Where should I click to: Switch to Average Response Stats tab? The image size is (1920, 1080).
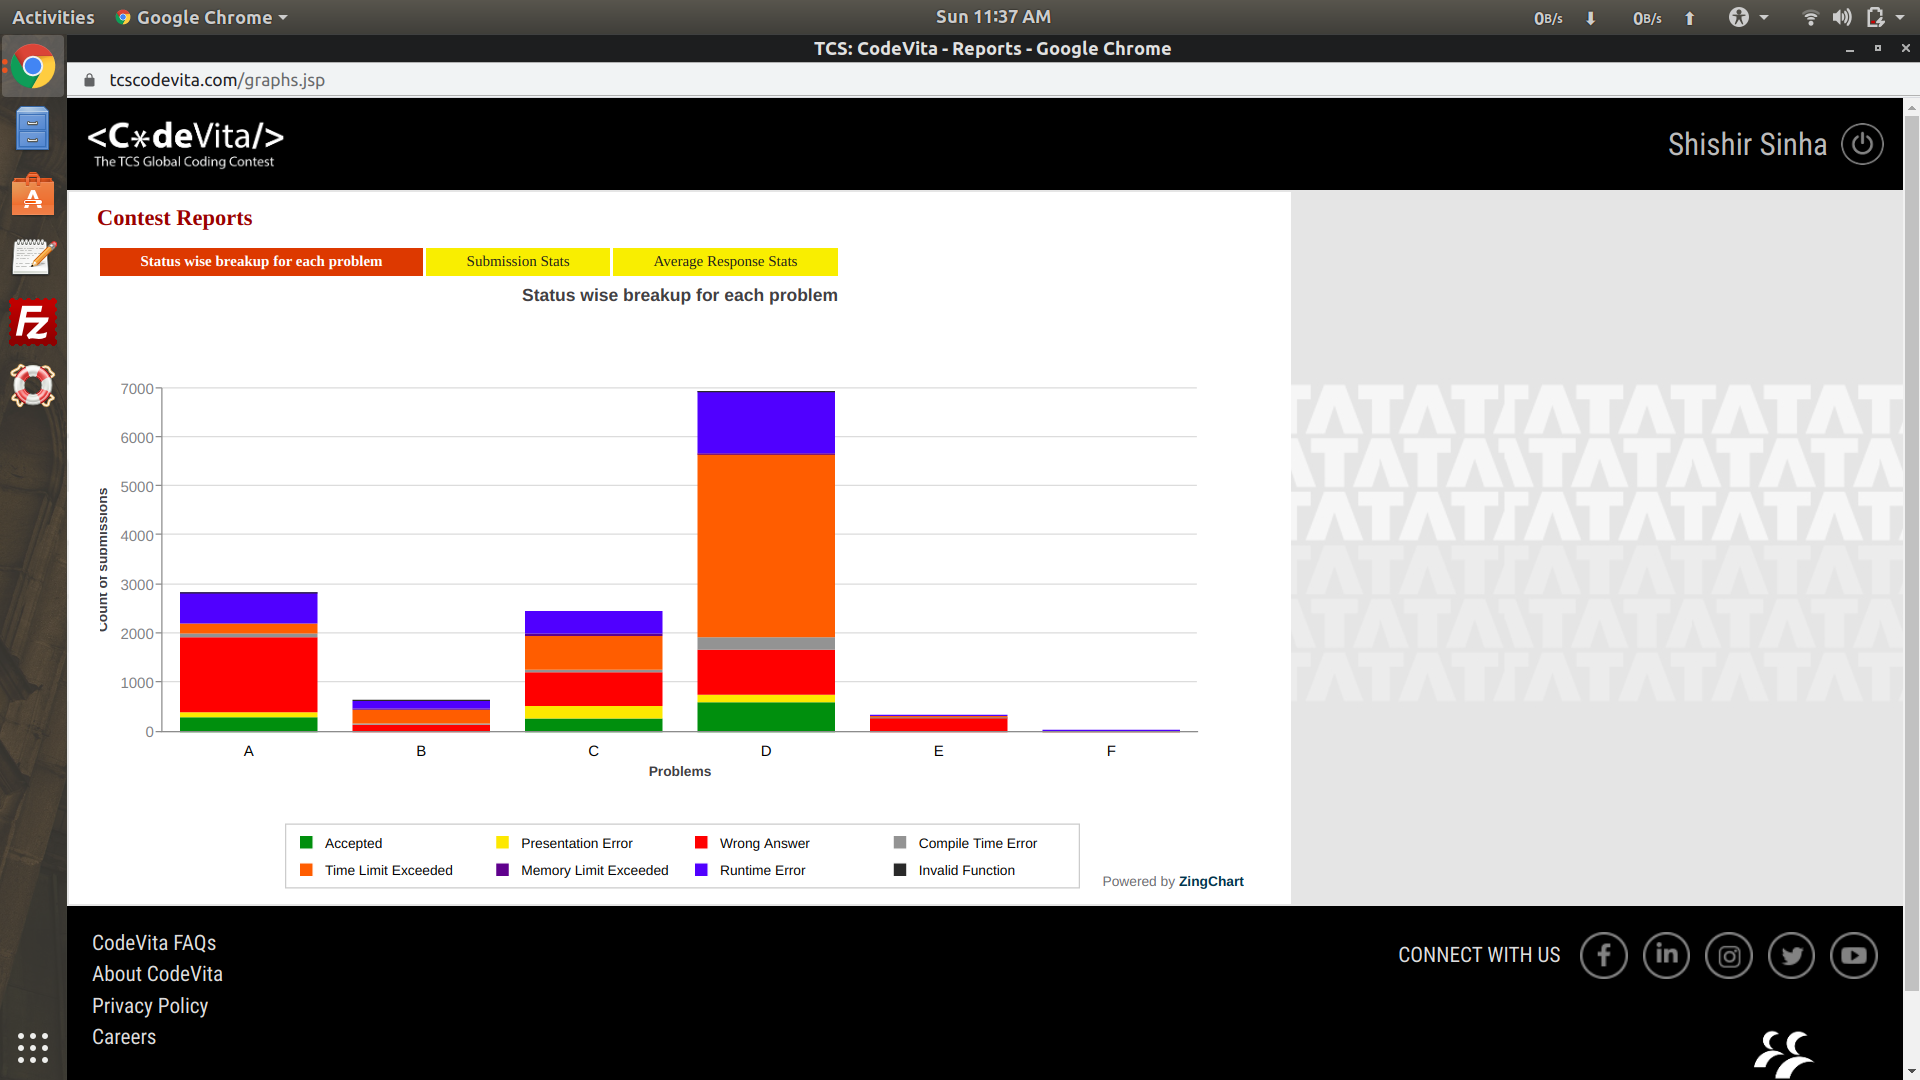[725, 261]
